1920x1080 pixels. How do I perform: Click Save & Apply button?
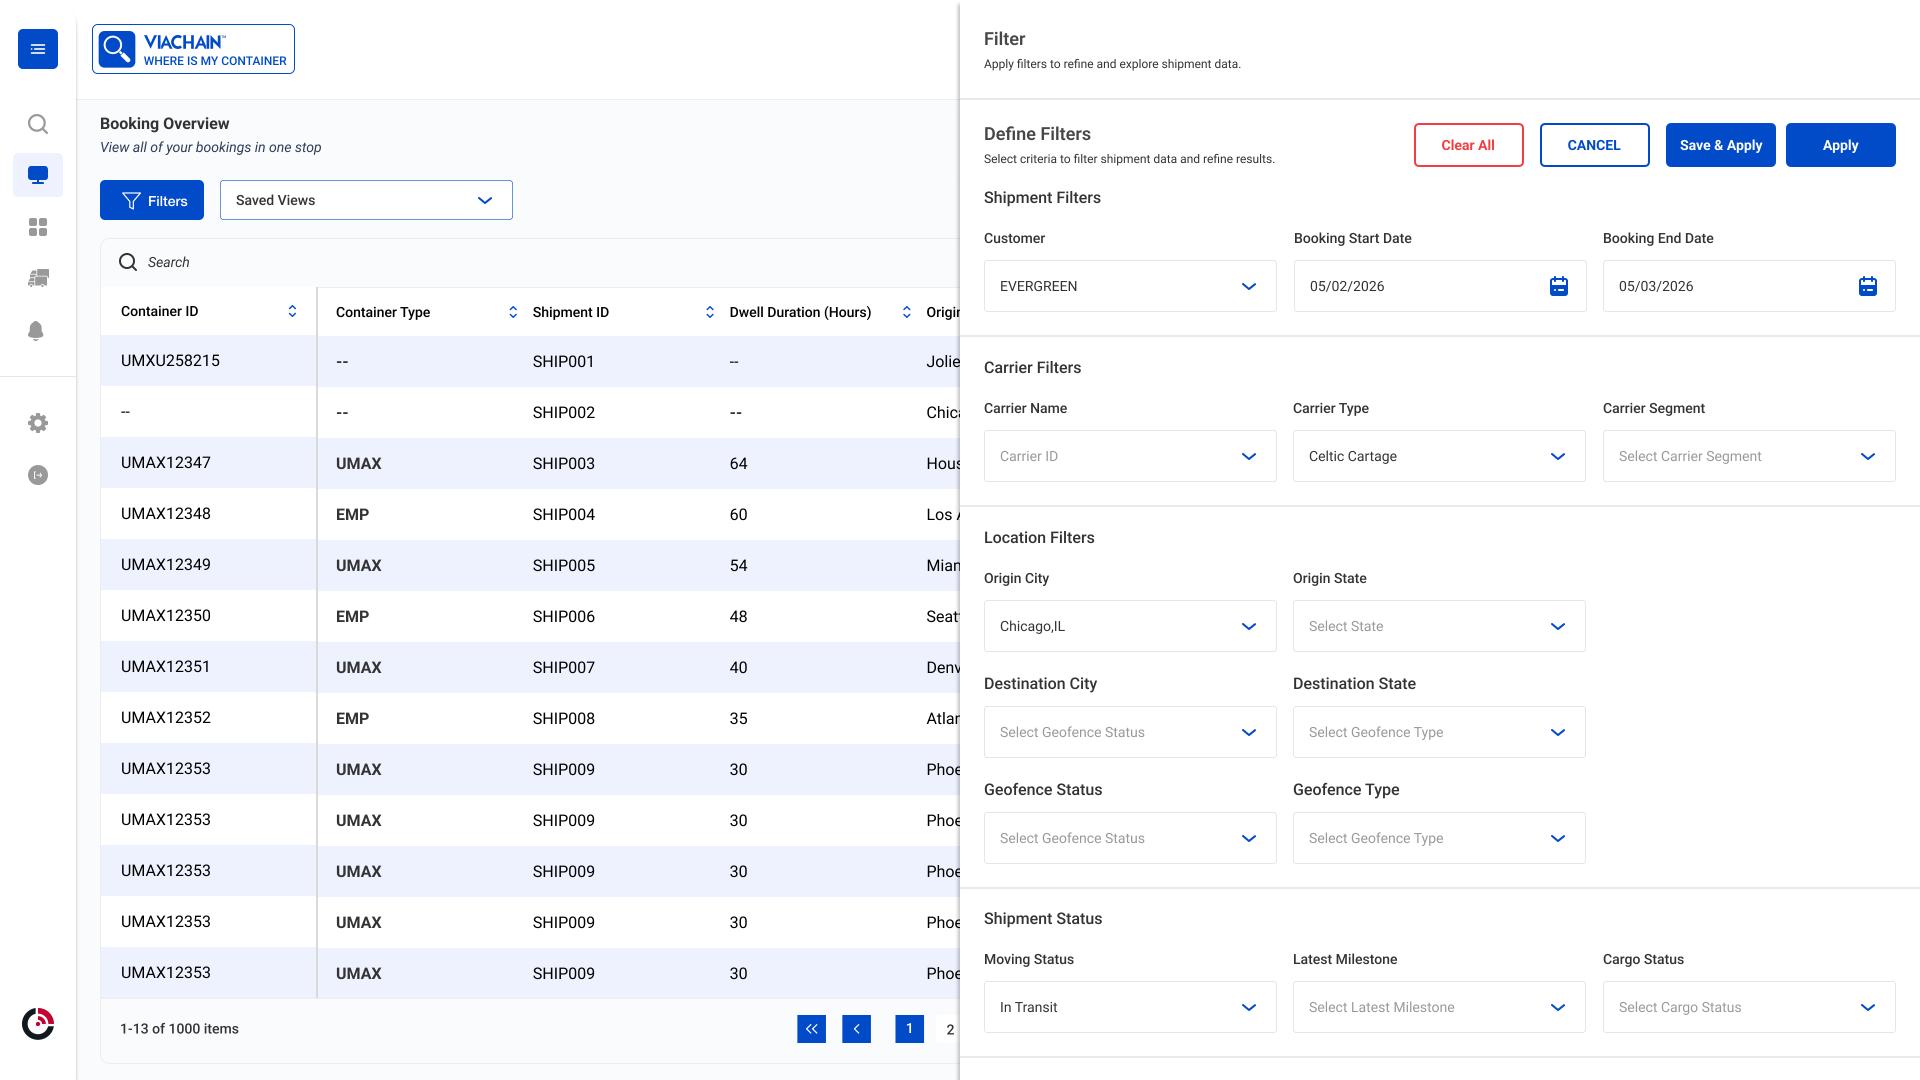(1720, 145)
